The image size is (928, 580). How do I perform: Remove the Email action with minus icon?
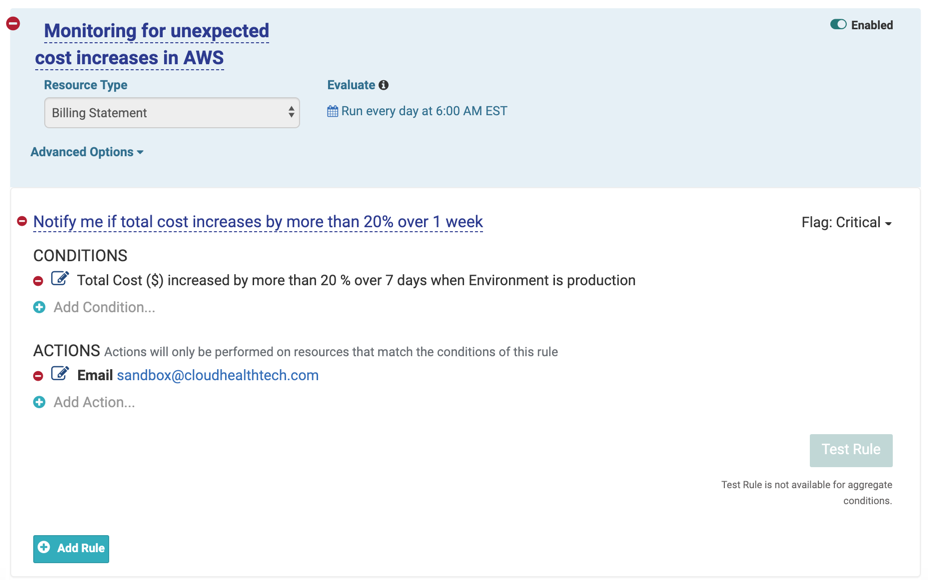pos(39,376)
